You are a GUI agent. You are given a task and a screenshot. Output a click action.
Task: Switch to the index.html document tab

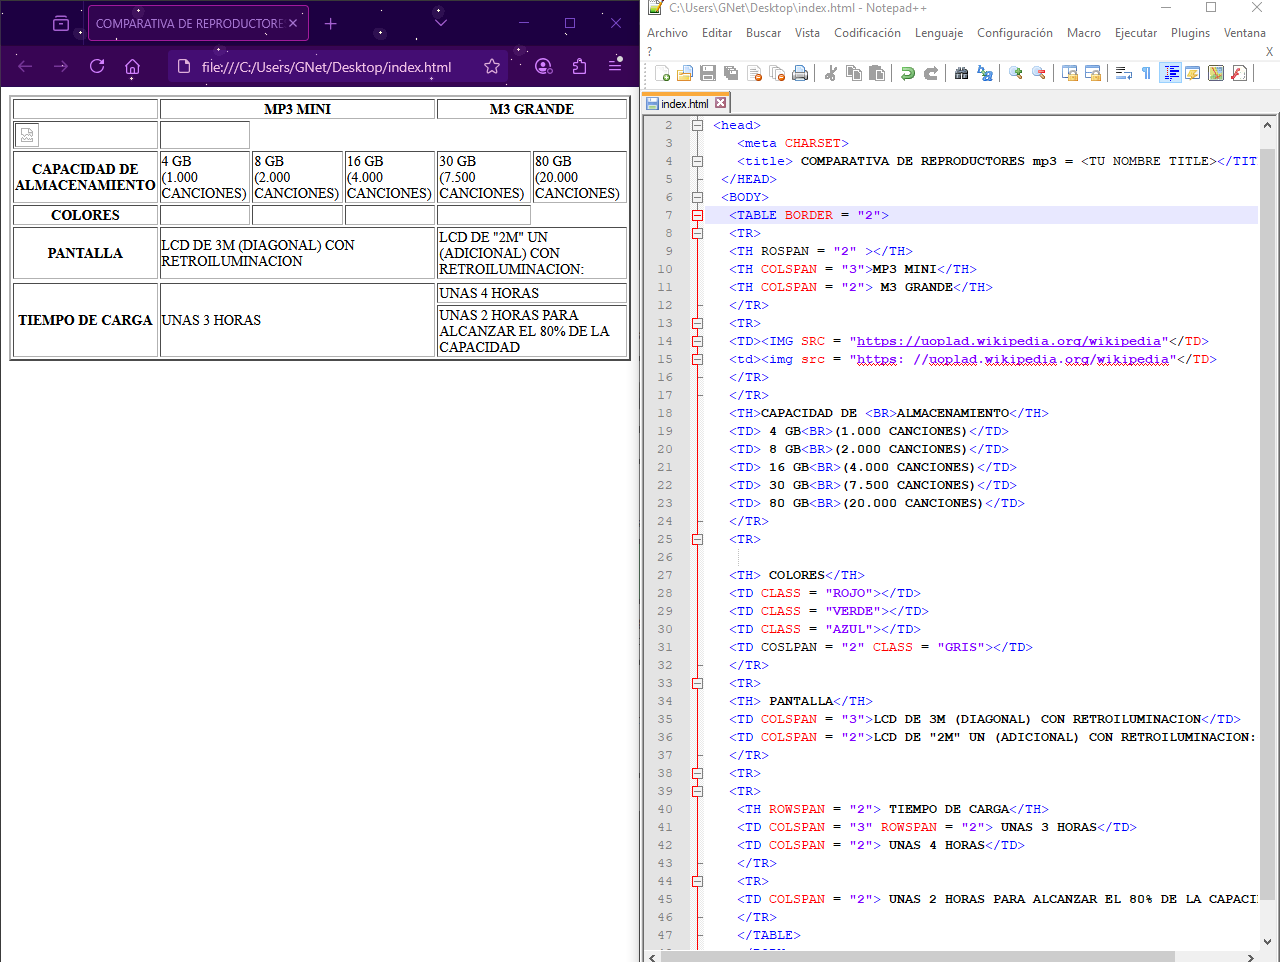(685, 103)
